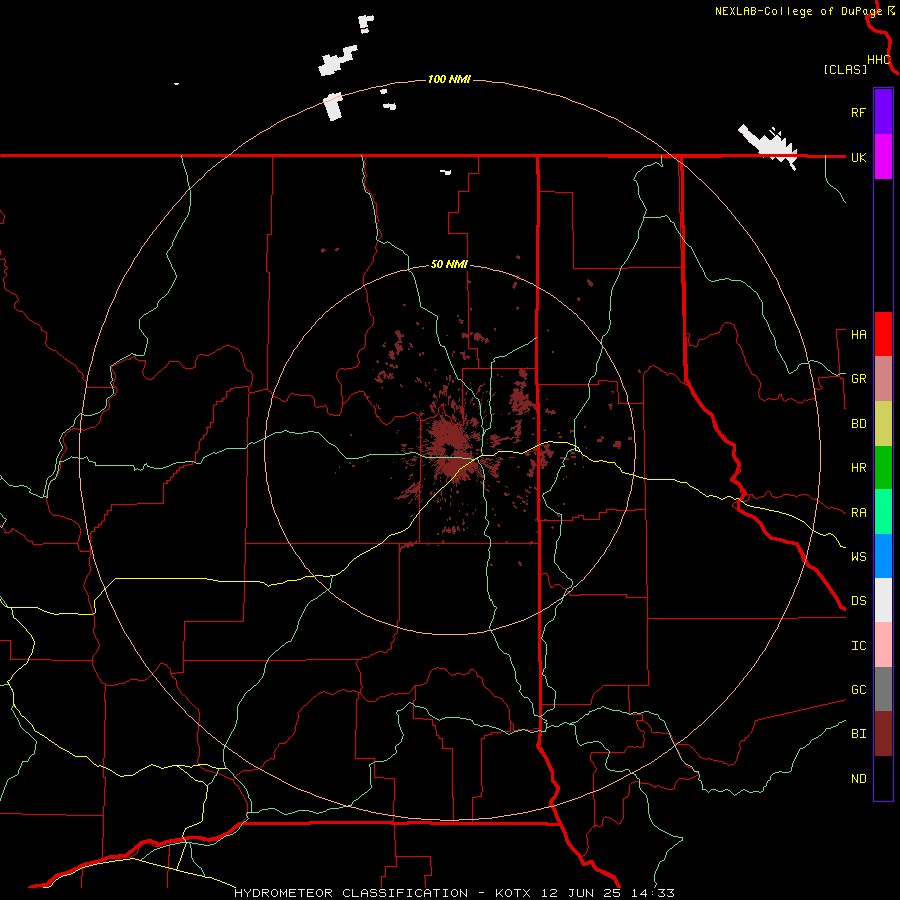Click the '100 NMI' range ring label
This screenshot has width=900, height=900.
point(449,79)
